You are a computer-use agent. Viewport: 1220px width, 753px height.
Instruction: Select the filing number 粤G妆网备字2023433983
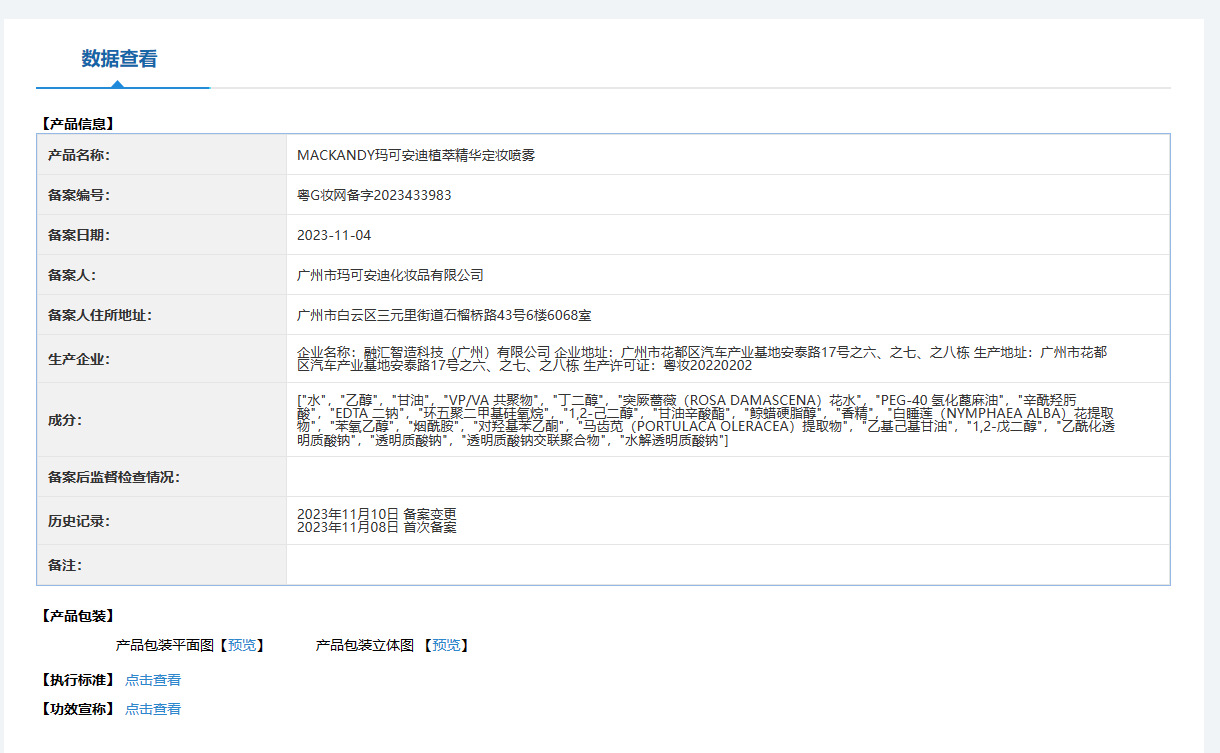click(374, 195)
